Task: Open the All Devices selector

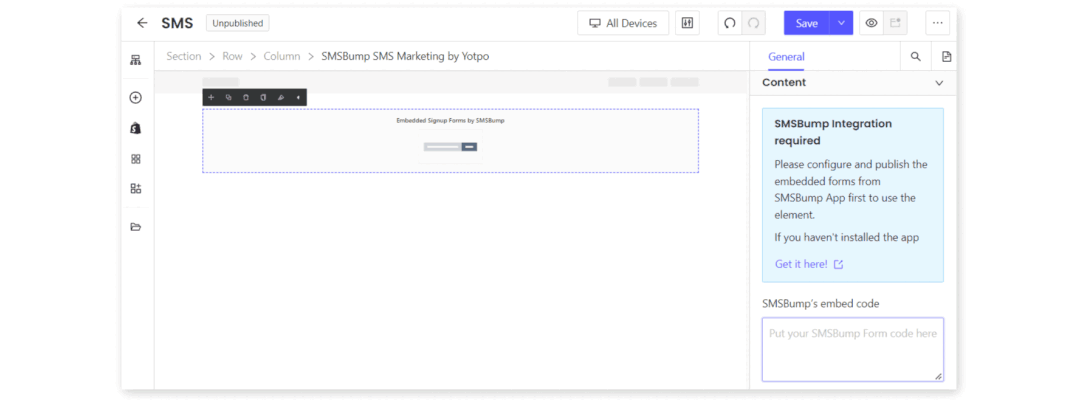Action: coord(623,23)
